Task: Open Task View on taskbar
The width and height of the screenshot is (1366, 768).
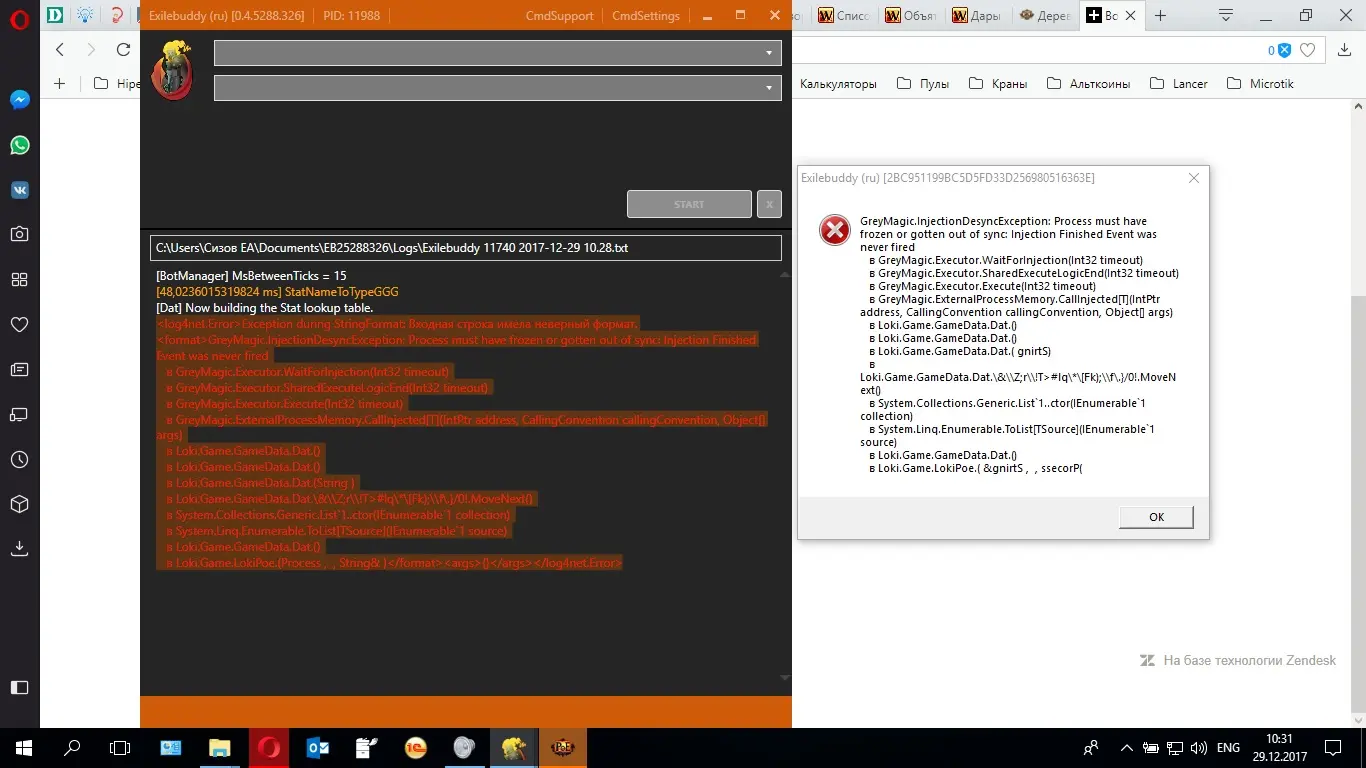Action: 120,747
